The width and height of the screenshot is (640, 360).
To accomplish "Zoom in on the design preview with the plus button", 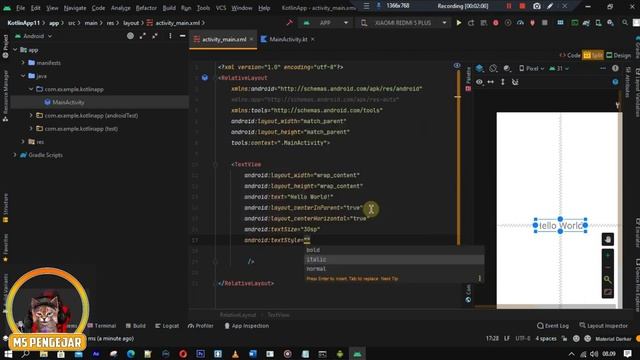I will pyautogui.click(x=607, y=255).
